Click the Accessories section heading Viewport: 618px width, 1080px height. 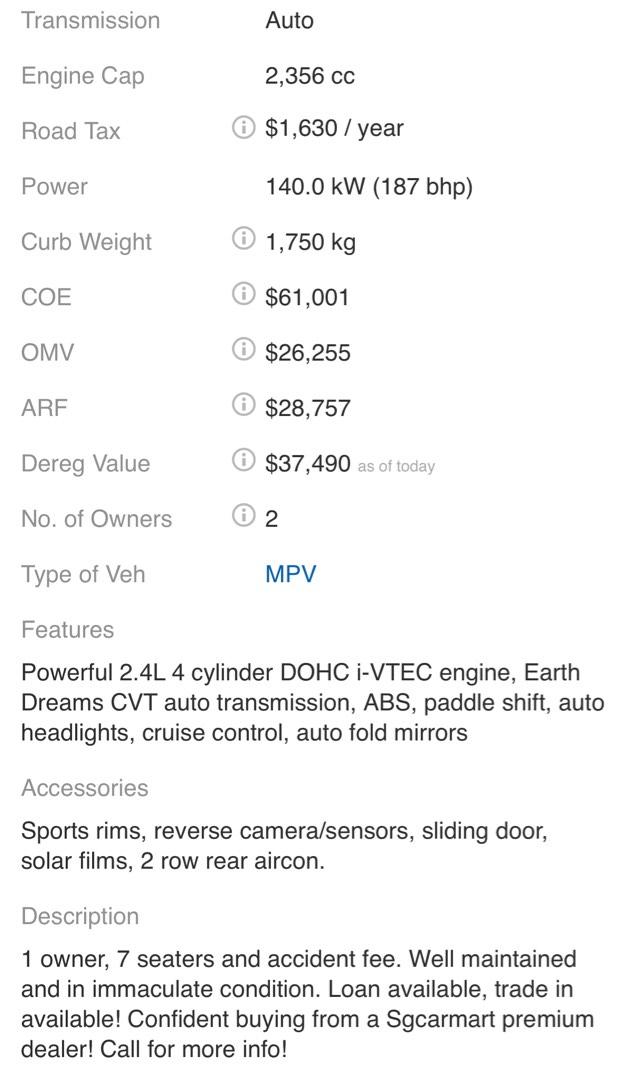84,788
